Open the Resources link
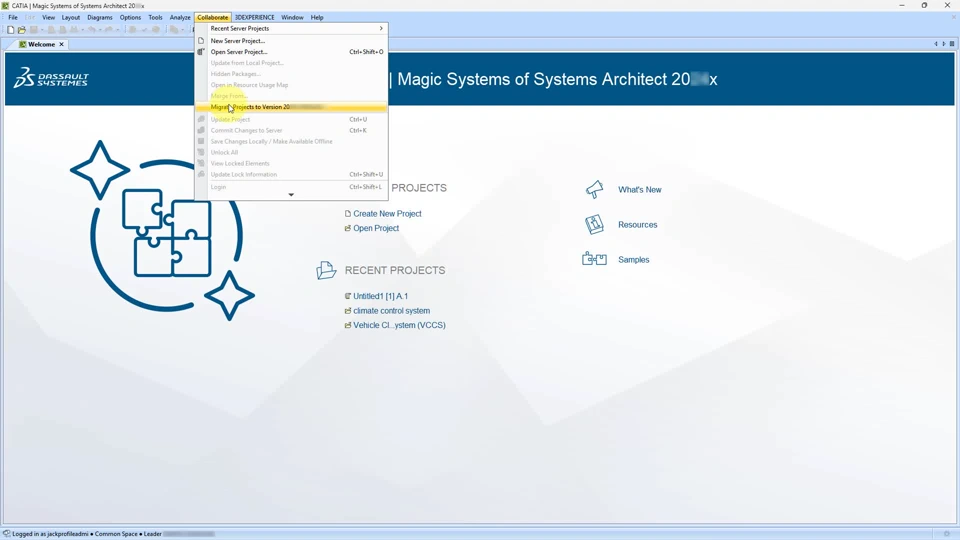 (x=637, y=225)
